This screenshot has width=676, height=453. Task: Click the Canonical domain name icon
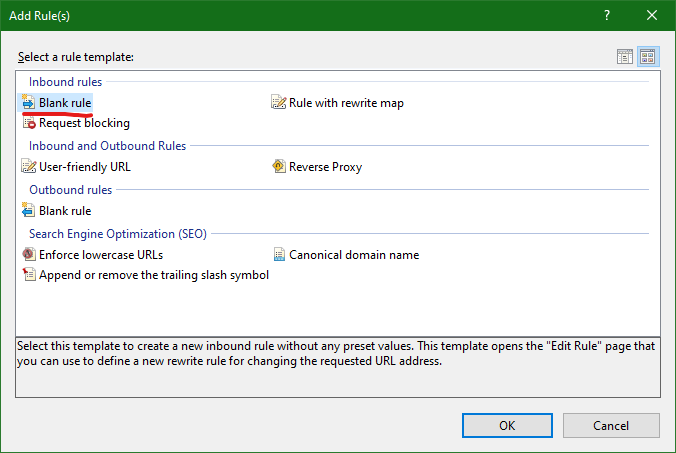coord(279,254)
